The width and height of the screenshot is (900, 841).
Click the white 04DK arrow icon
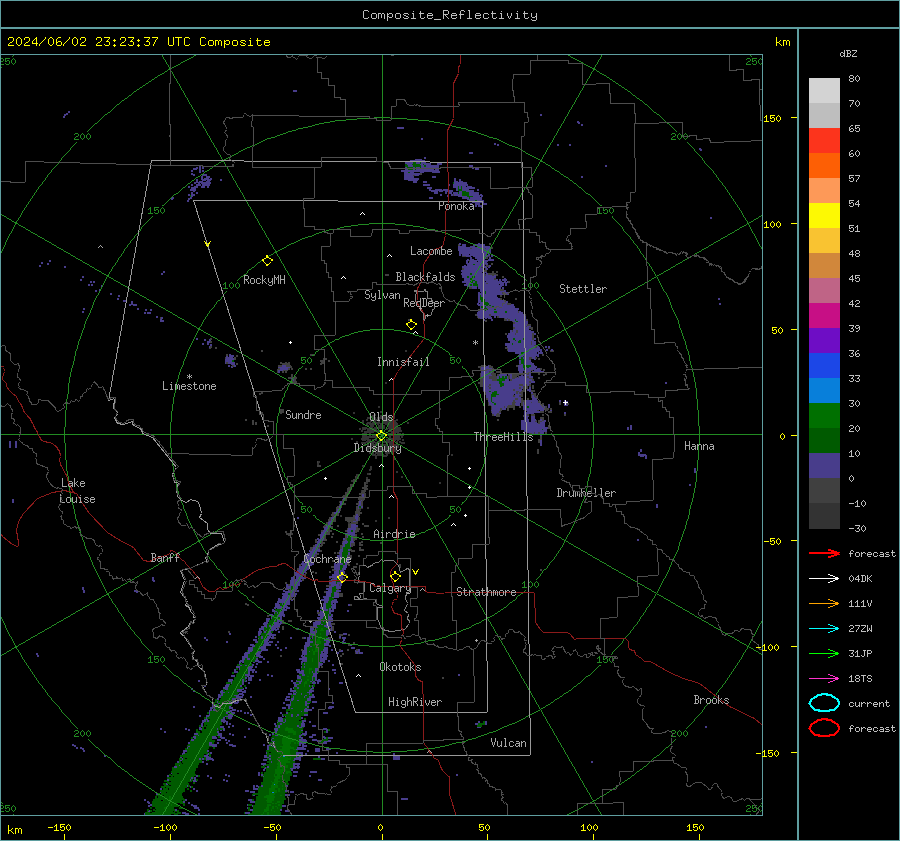824,578
